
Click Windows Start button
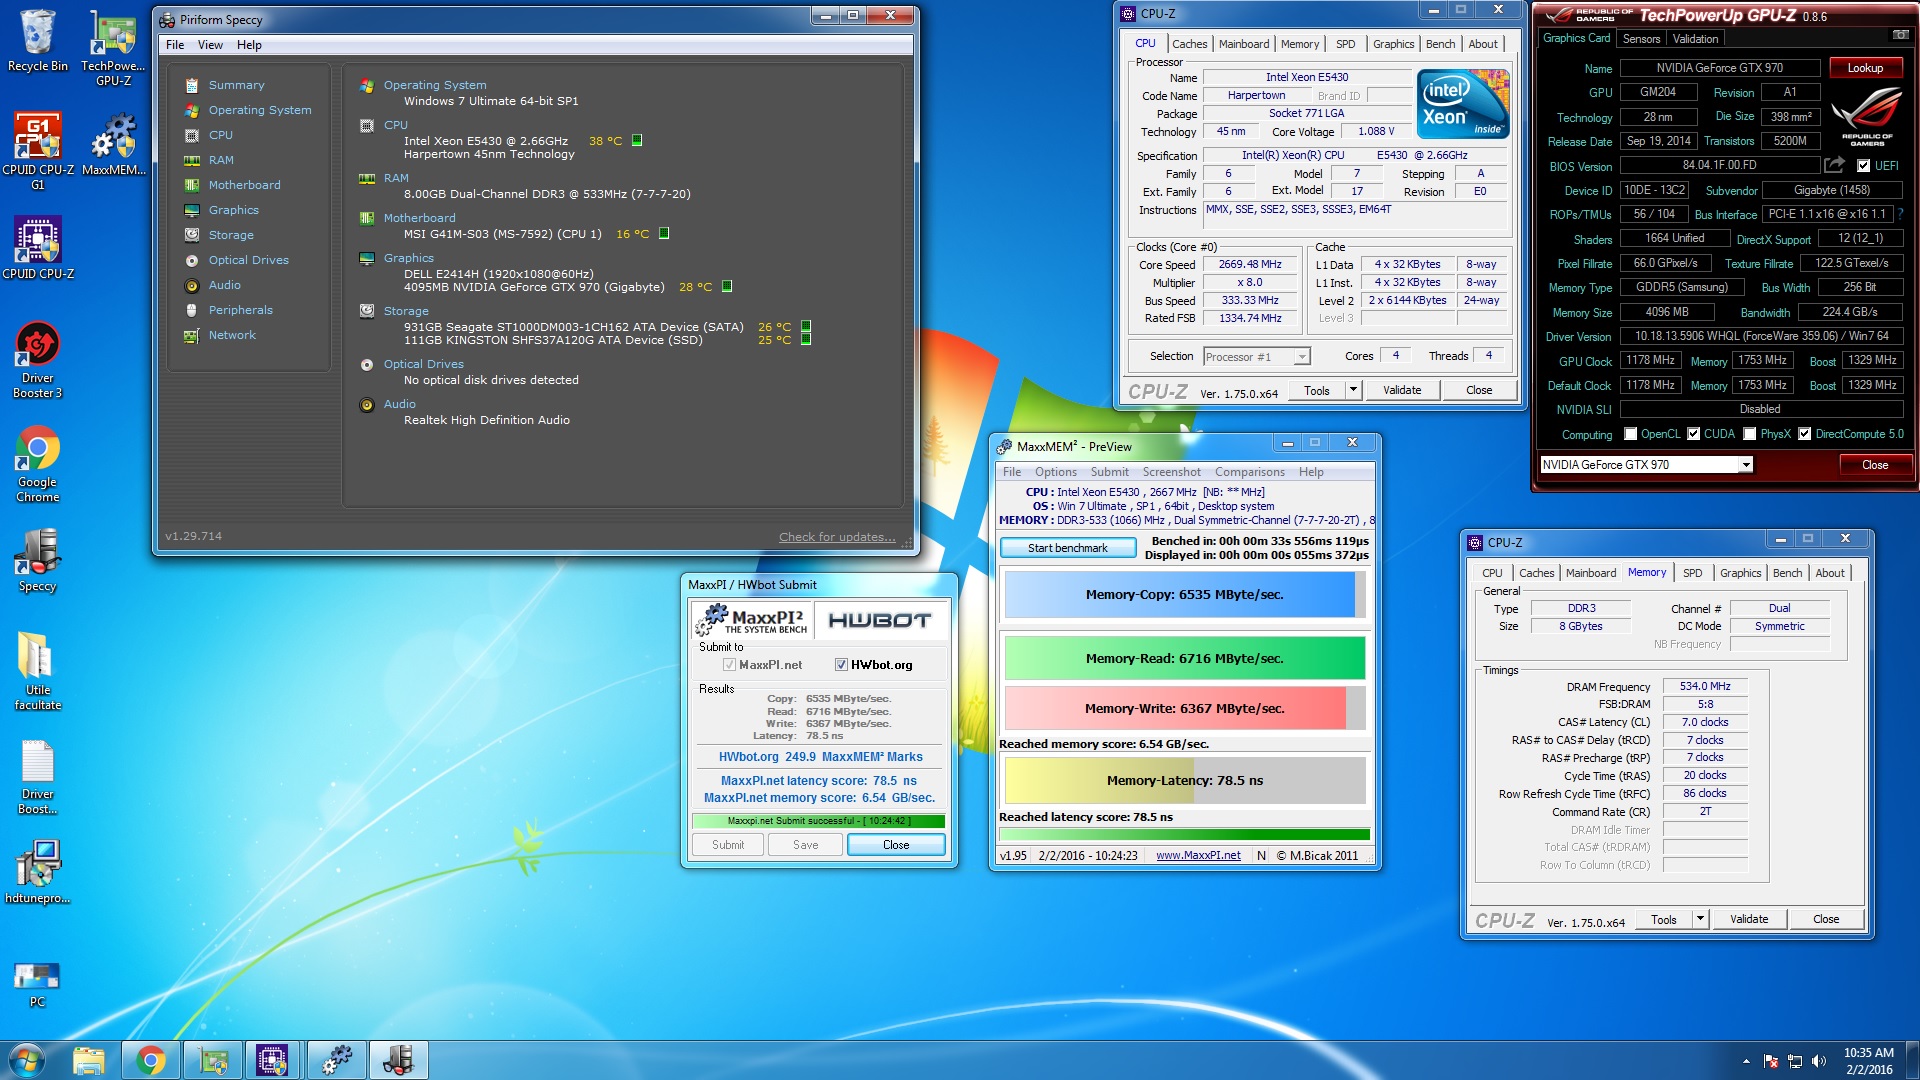(x=27, y=1060)
